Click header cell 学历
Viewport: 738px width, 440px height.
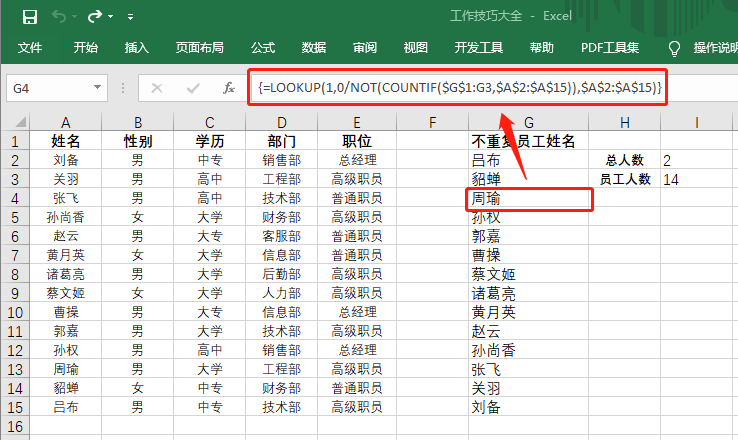[x=209, y=141]
